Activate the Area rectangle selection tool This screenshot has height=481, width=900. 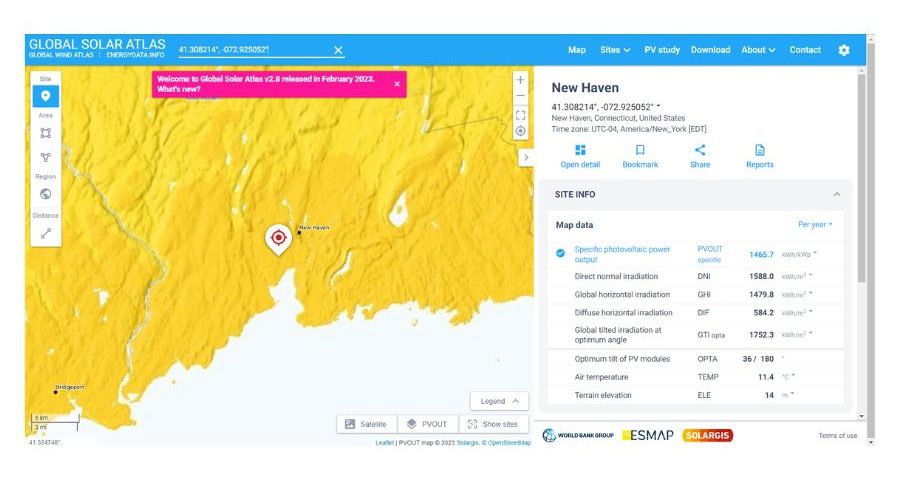pos(45,133)
